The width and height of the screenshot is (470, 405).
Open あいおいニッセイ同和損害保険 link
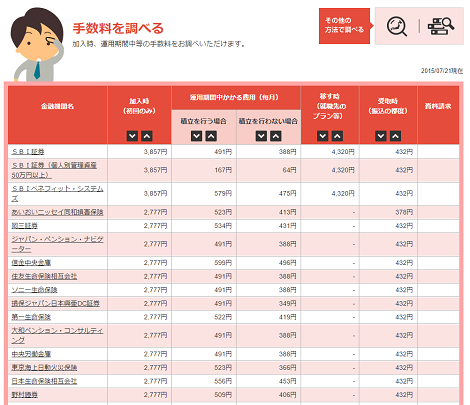click(57, 212)
